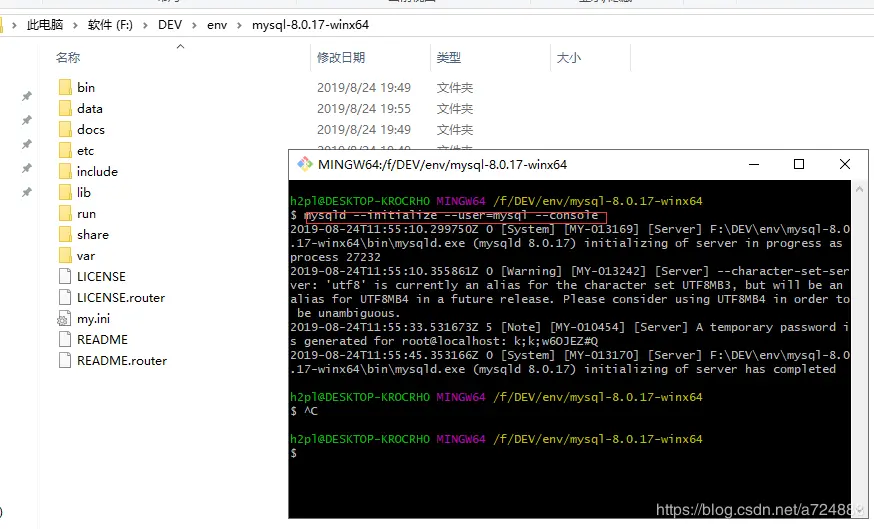Image resolution: width=874 pixels, height=529 pixels.
Task: Click the ^C line in terminal
Action: click(304, 411)
